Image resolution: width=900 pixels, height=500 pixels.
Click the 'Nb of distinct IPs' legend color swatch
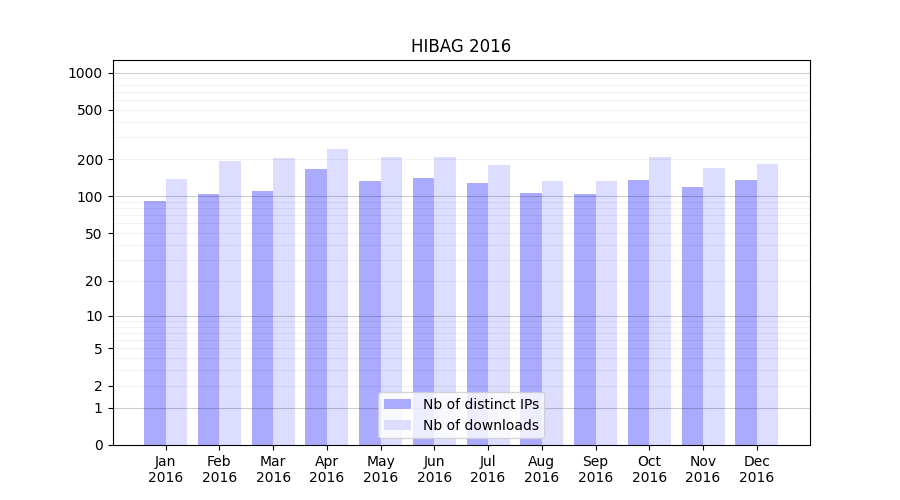coord(397,404)
